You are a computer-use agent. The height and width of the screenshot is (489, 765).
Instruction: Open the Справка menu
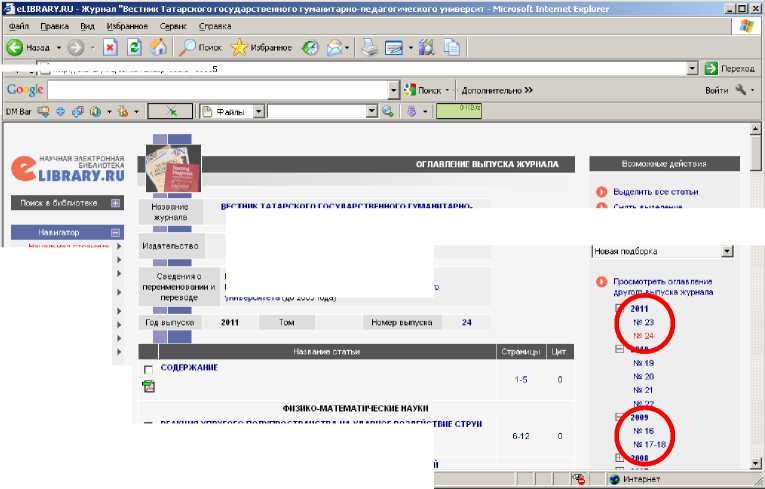click(215, 26)
